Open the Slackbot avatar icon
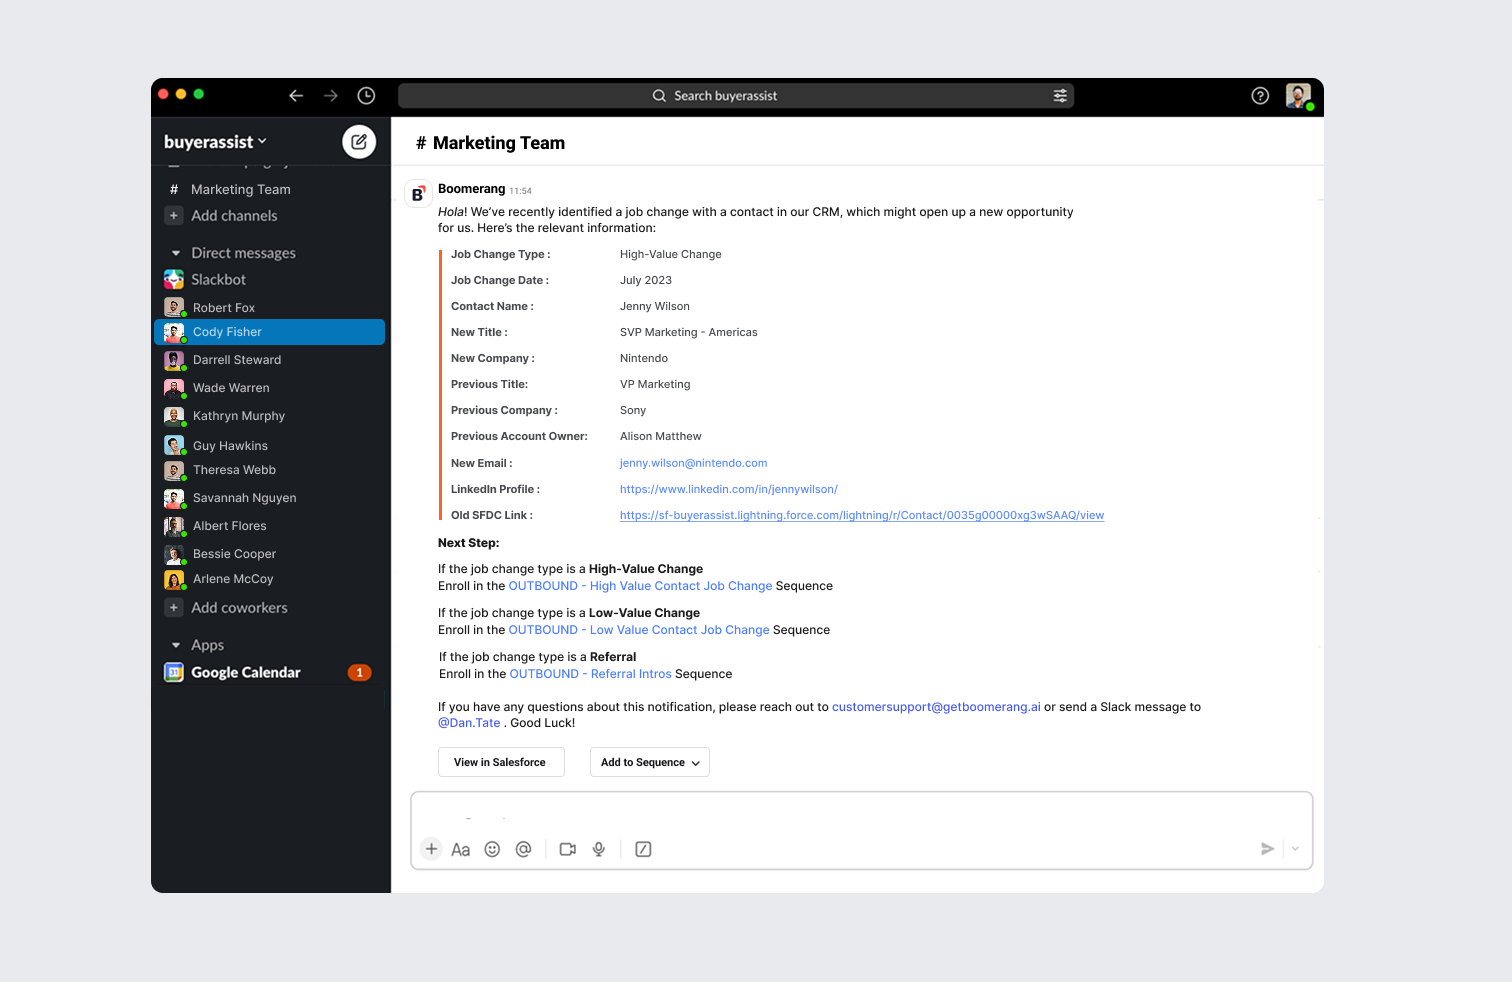Image resolution: width=1512 pixels, height=982 pixels. (174, 280)
